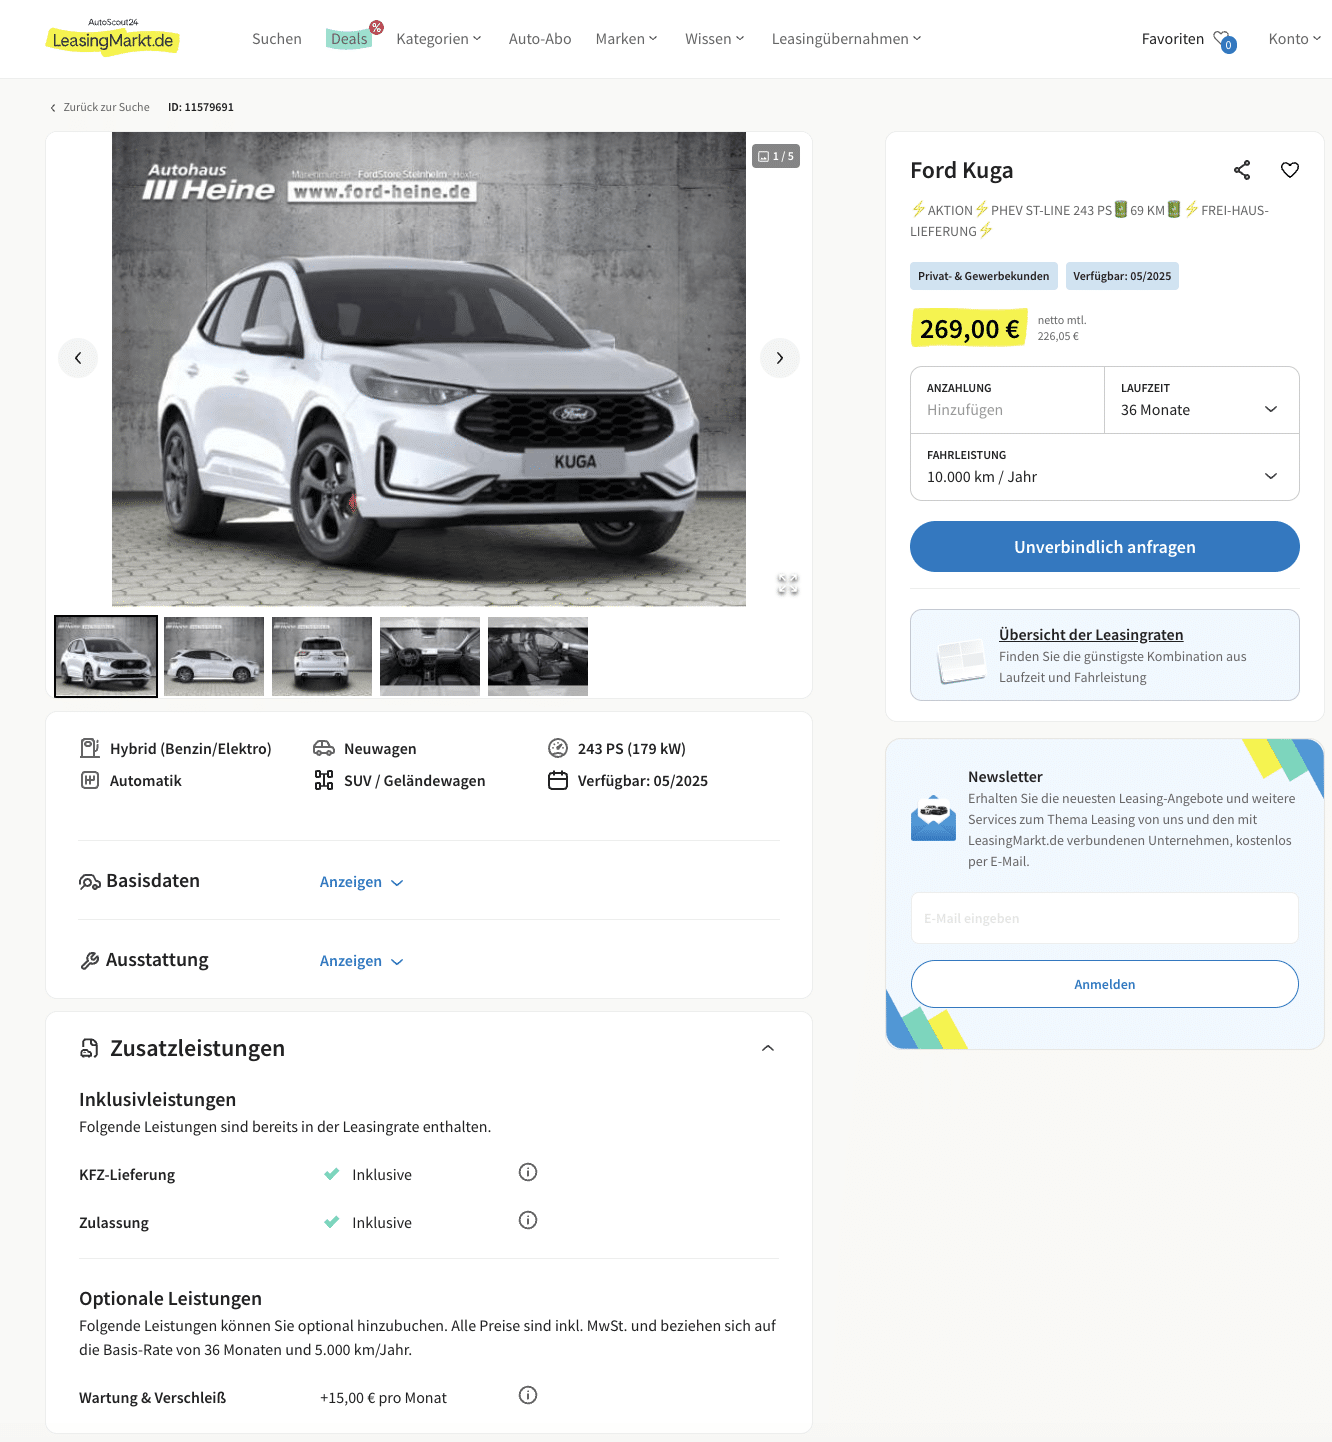Open info icon for Zulassung
The image size is (1332, 1442).
[x=528, y=1220]
